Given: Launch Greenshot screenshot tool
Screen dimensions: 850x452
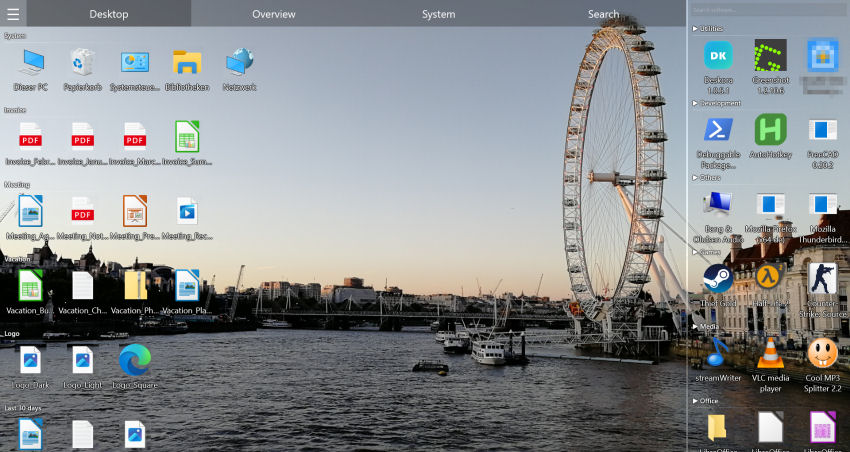Looking at the screenshot, I should 770,67.
